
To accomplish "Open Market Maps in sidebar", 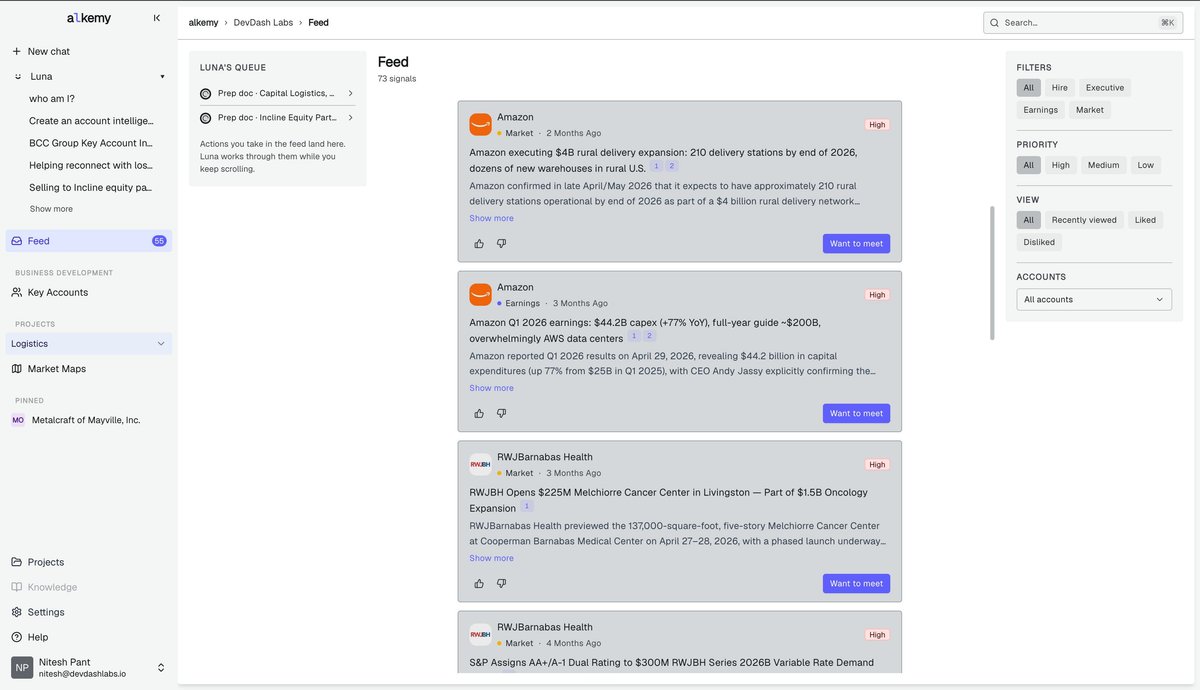I will (56, 369).
